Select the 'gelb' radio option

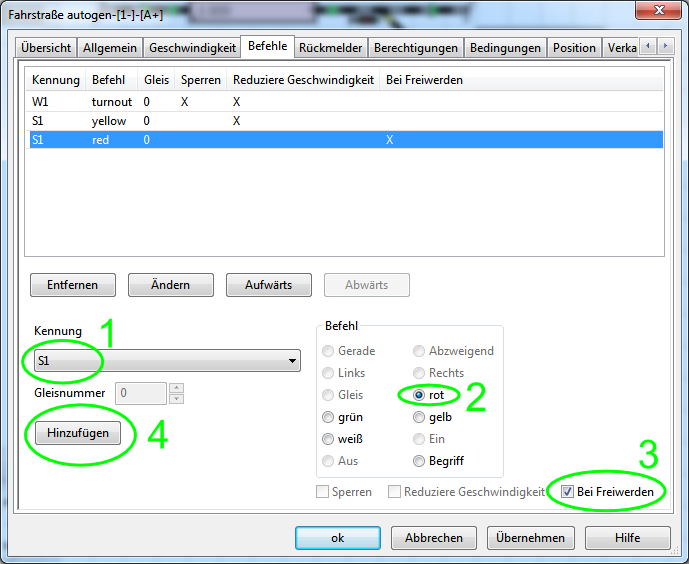[420, 417]
